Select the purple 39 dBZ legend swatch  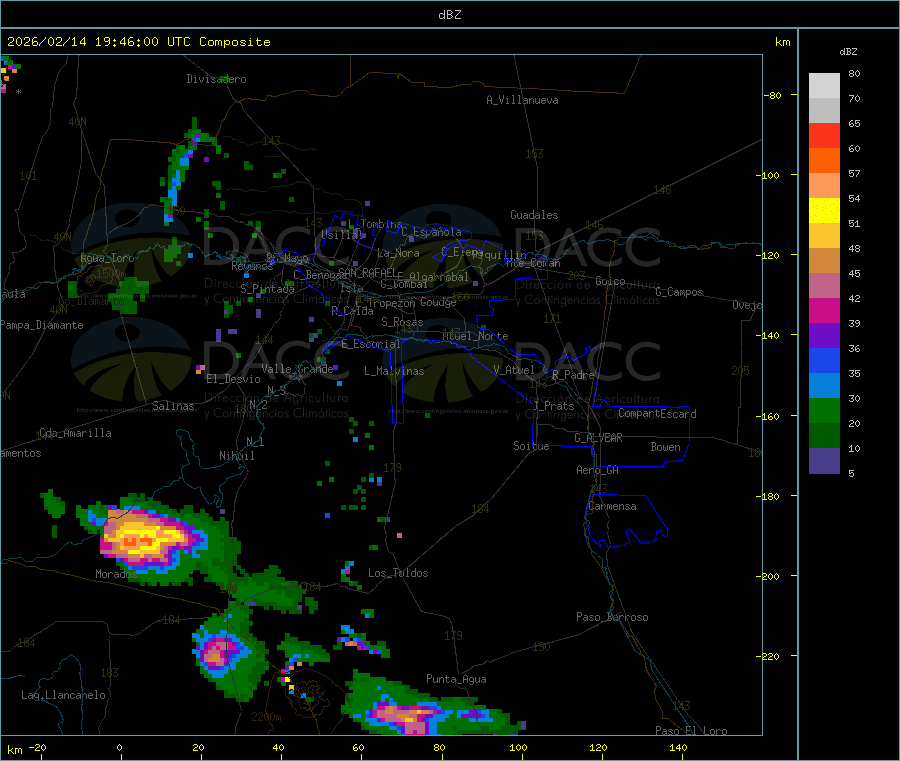click(824, 336)
